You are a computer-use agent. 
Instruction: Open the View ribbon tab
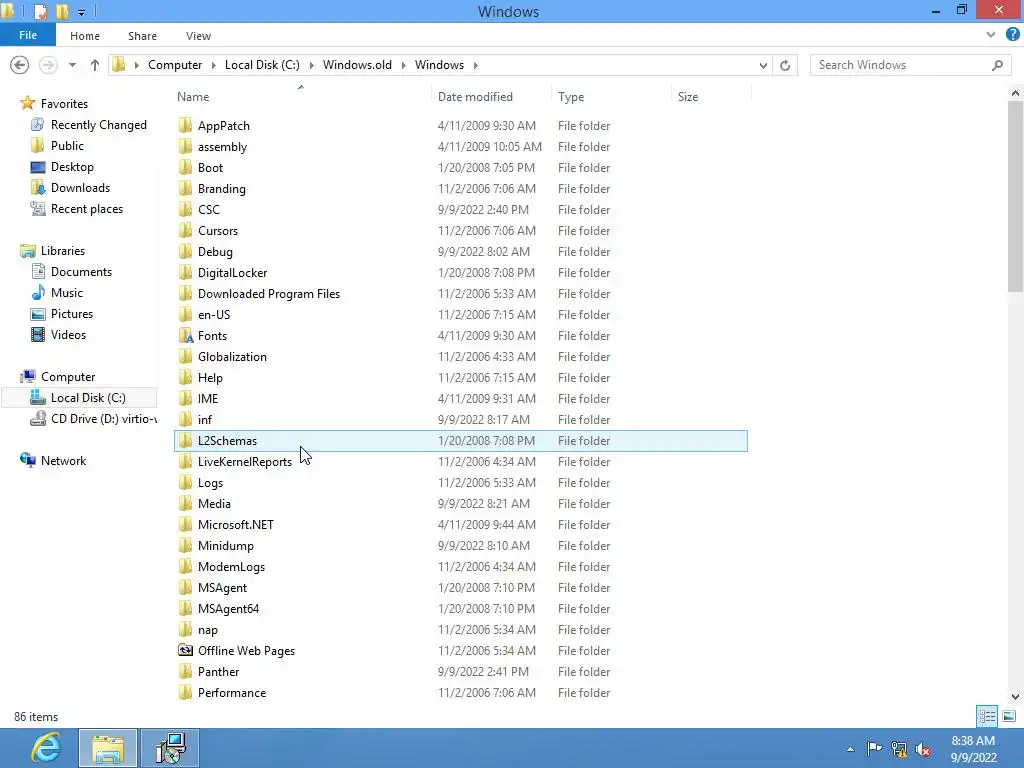(x=198, y=36)
